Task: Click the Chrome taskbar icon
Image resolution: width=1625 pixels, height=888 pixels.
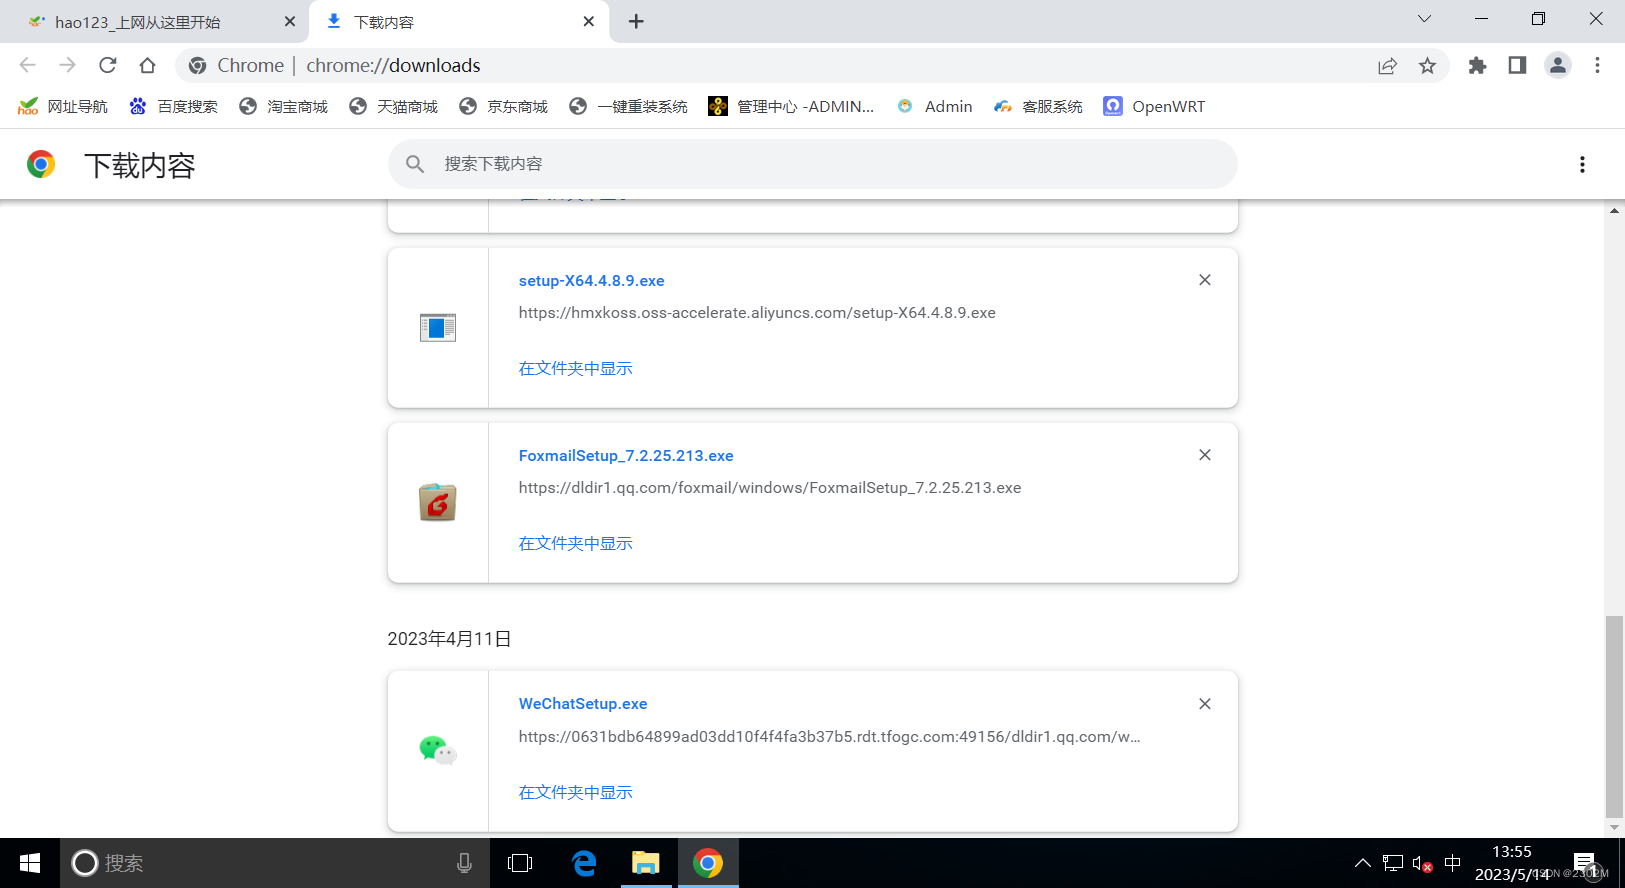Action: pyautogui.click(x=708, y=863)
